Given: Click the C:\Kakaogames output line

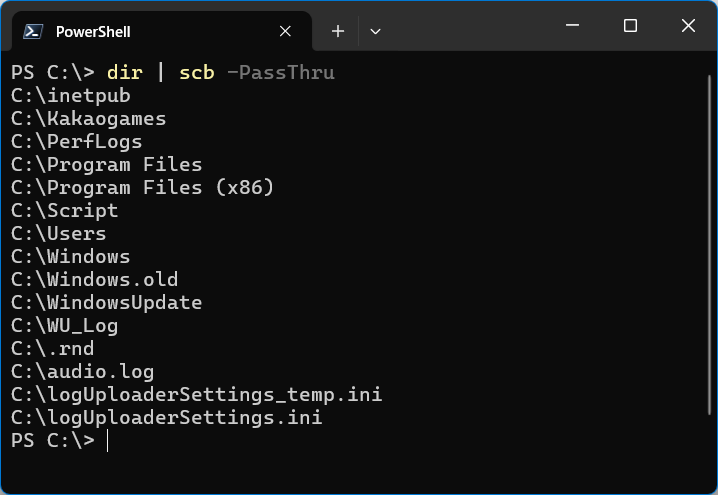Looking at the screenshot, I should coord(88,119).
